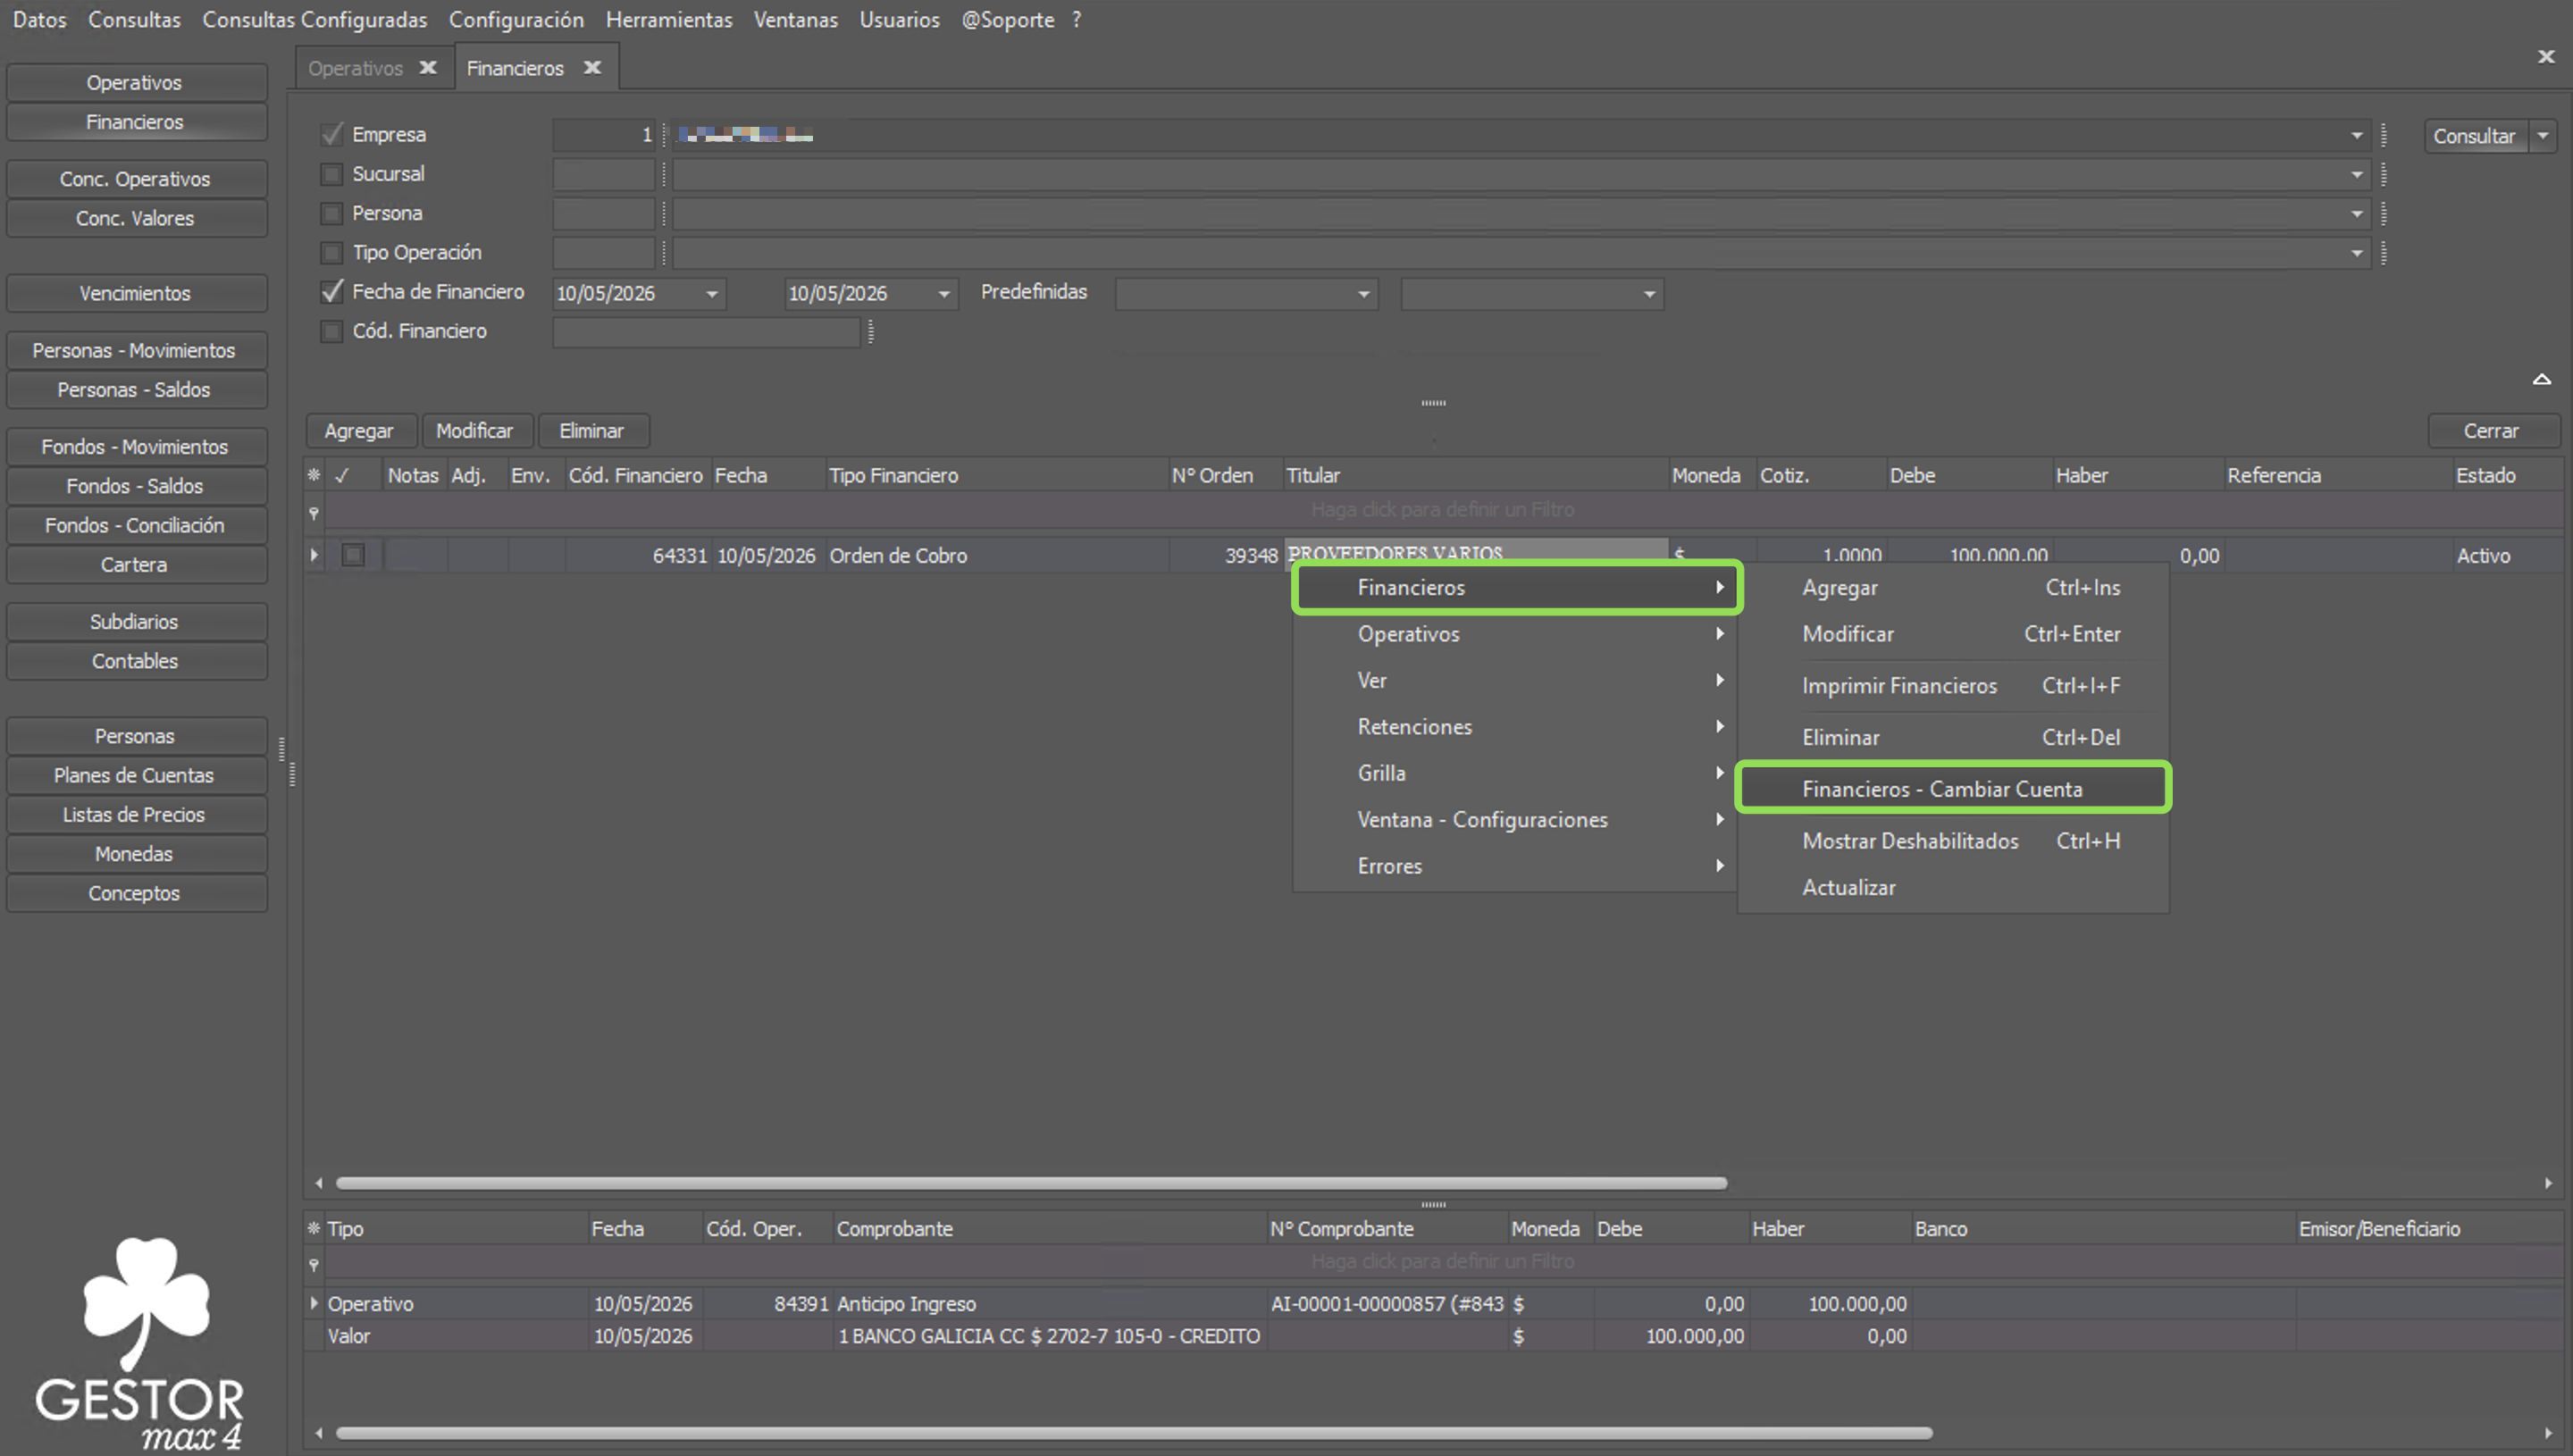The image size is (2573, 1456).
Task: Open the Persona dropdown list
Action: click(x=2356, y=213)
